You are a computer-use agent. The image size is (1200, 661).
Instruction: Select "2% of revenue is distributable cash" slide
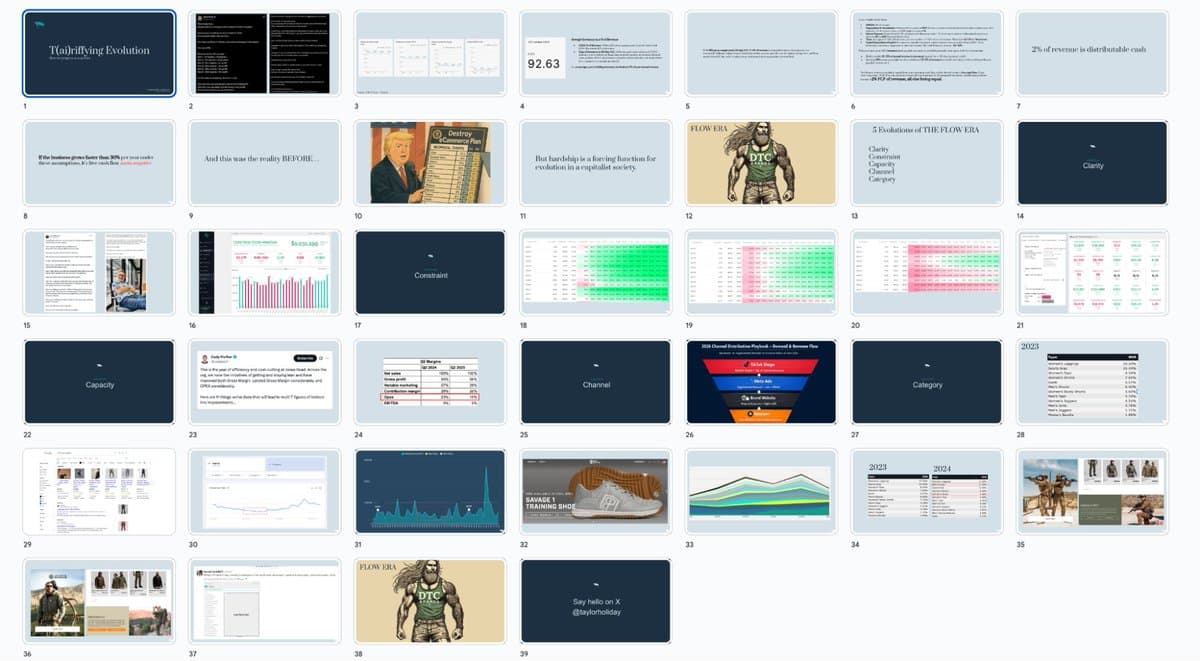tap(1092, 53)
